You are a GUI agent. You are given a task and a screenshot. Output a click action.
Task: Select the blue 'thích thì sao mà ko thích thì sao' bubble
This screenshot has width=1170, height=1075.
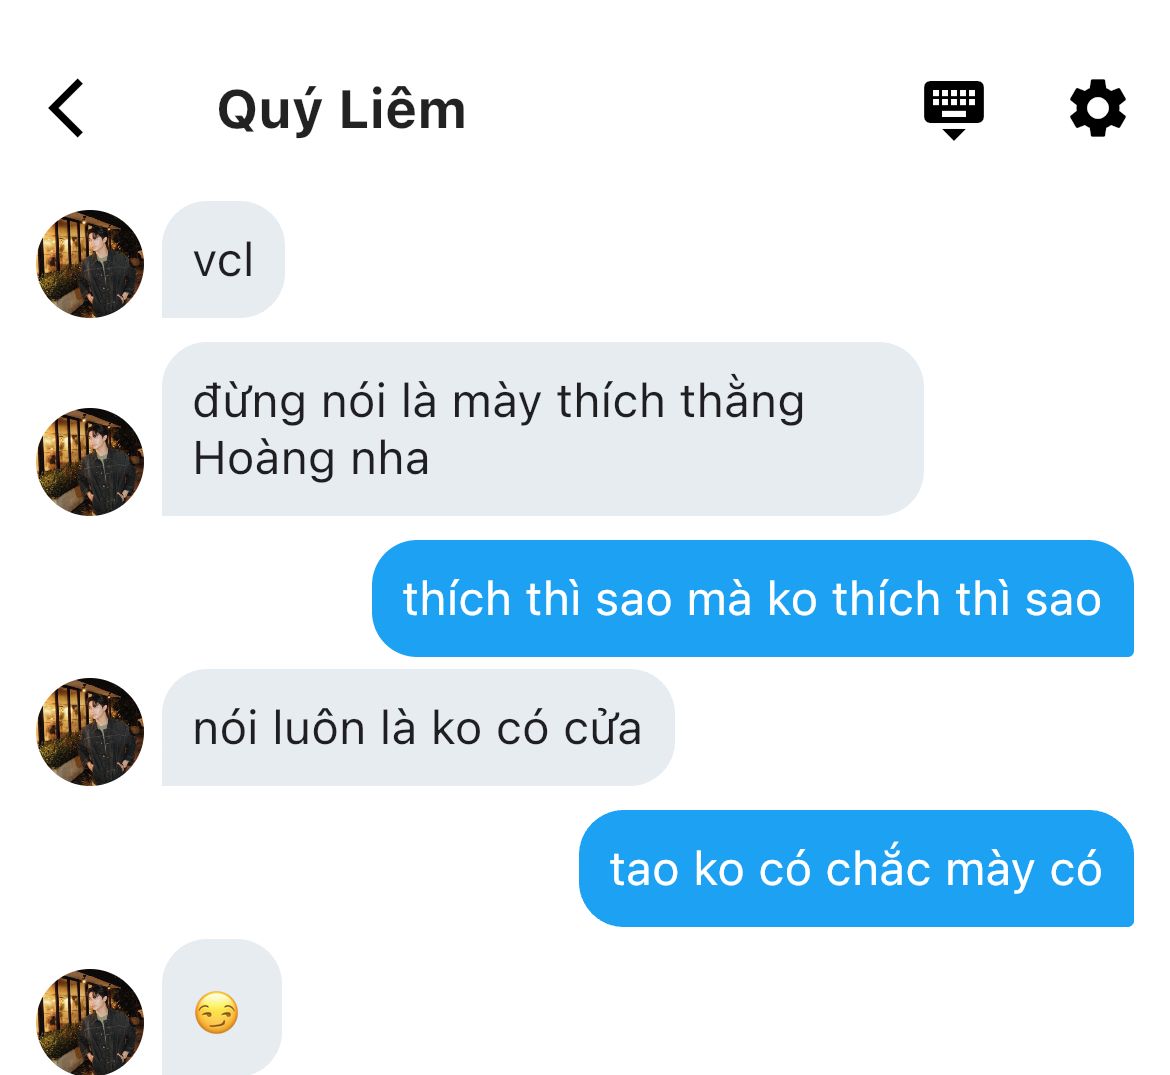point(753,598)
